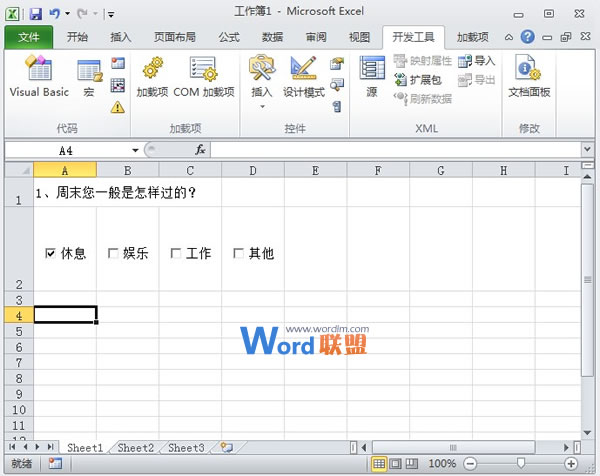600x476 pixels.
Task: Tick the 其他 checkbox
Action: click(x=238, y=254)
